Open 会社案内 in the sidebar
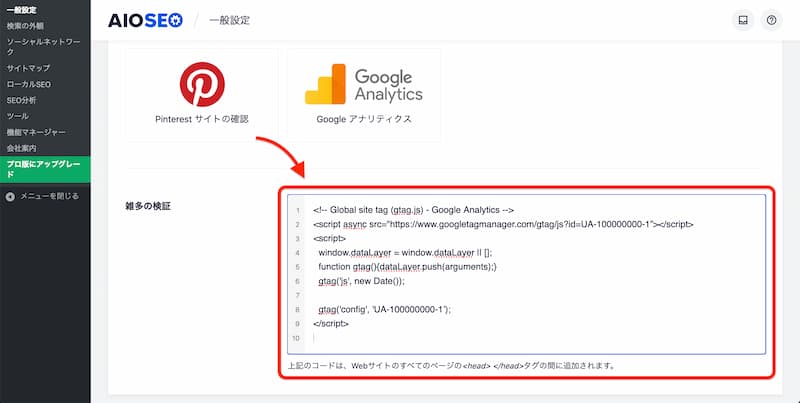The height and width of the screenshot is (403, 800). pos(21,148)
